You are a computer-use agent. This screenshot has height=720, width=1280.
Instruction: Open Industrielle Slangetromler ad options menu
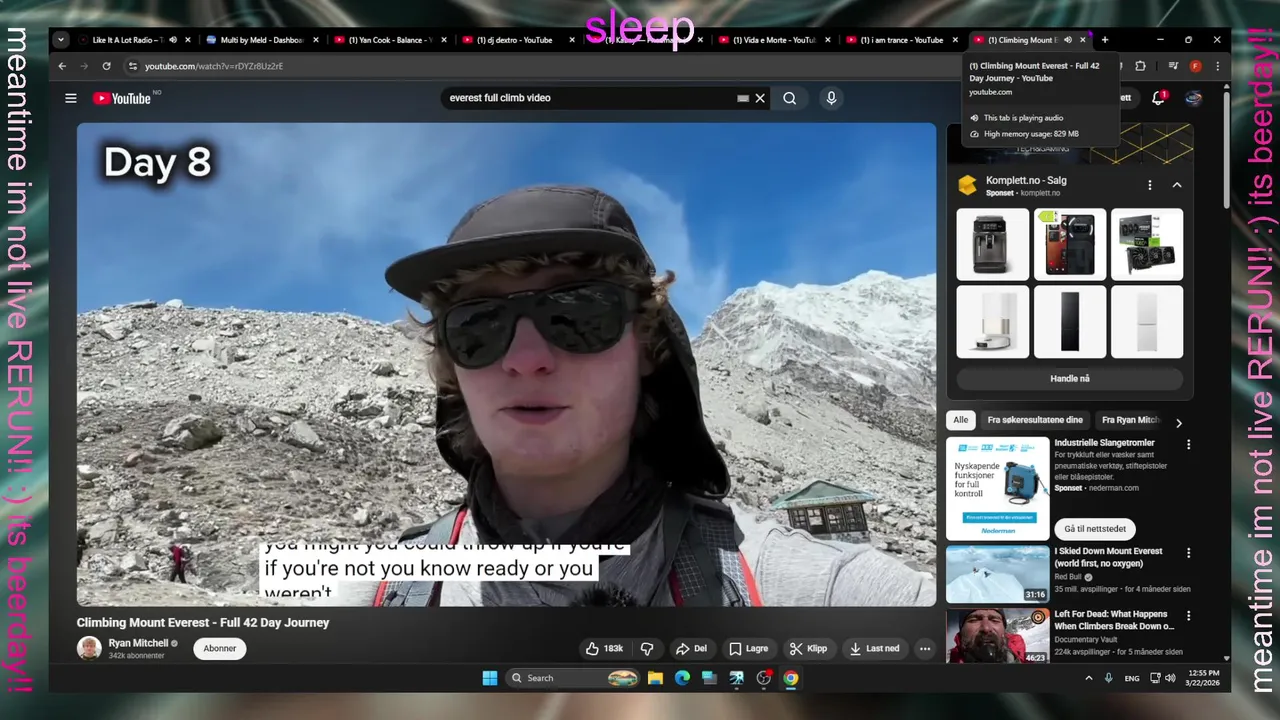coord(1189,444)
